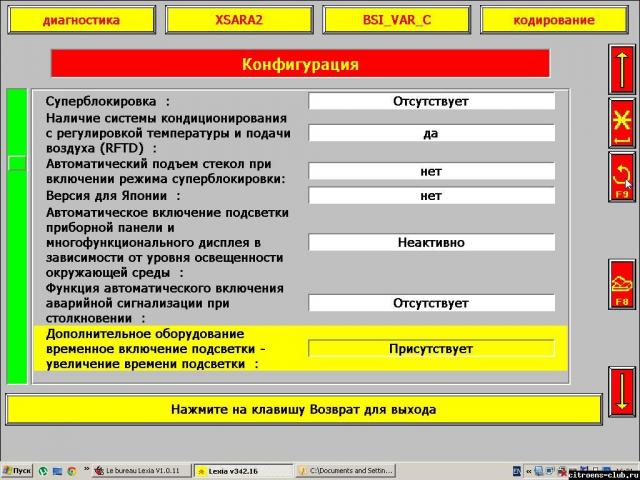Click the F8 print/car icon button
This screenshot has height=480, width=640.
[622, 284]
